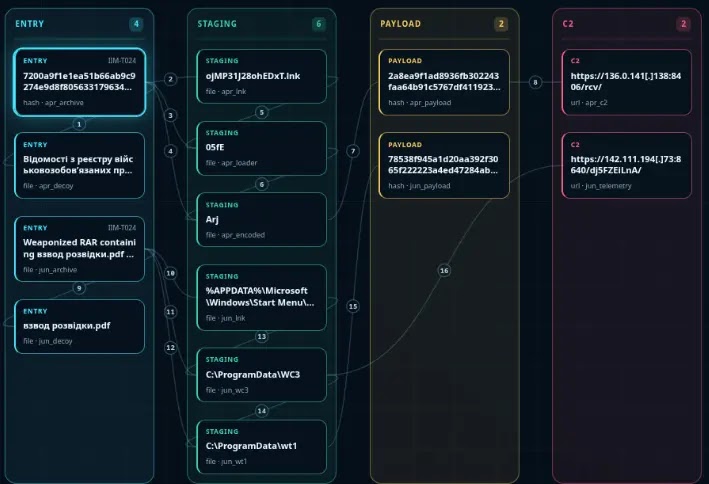Click the STAGING column count badge 6

pos(319,24)
